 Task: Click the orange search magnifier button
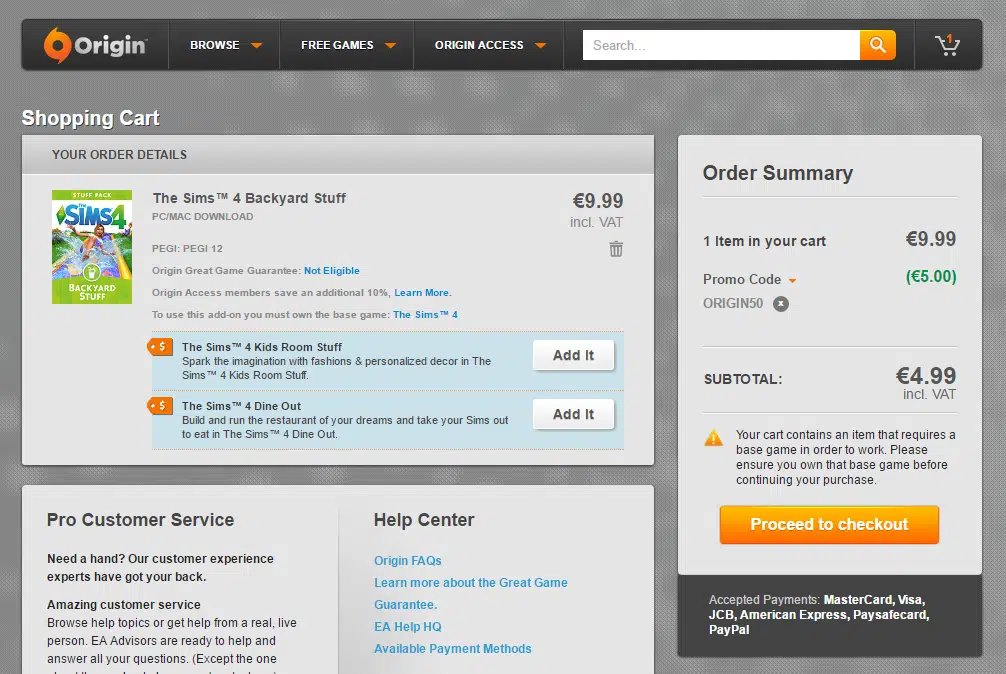877,45
